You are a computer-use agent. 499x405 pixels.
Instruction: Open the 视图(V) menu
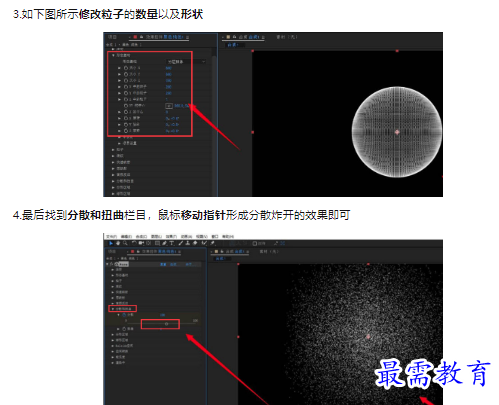click(x=202, y=236)
